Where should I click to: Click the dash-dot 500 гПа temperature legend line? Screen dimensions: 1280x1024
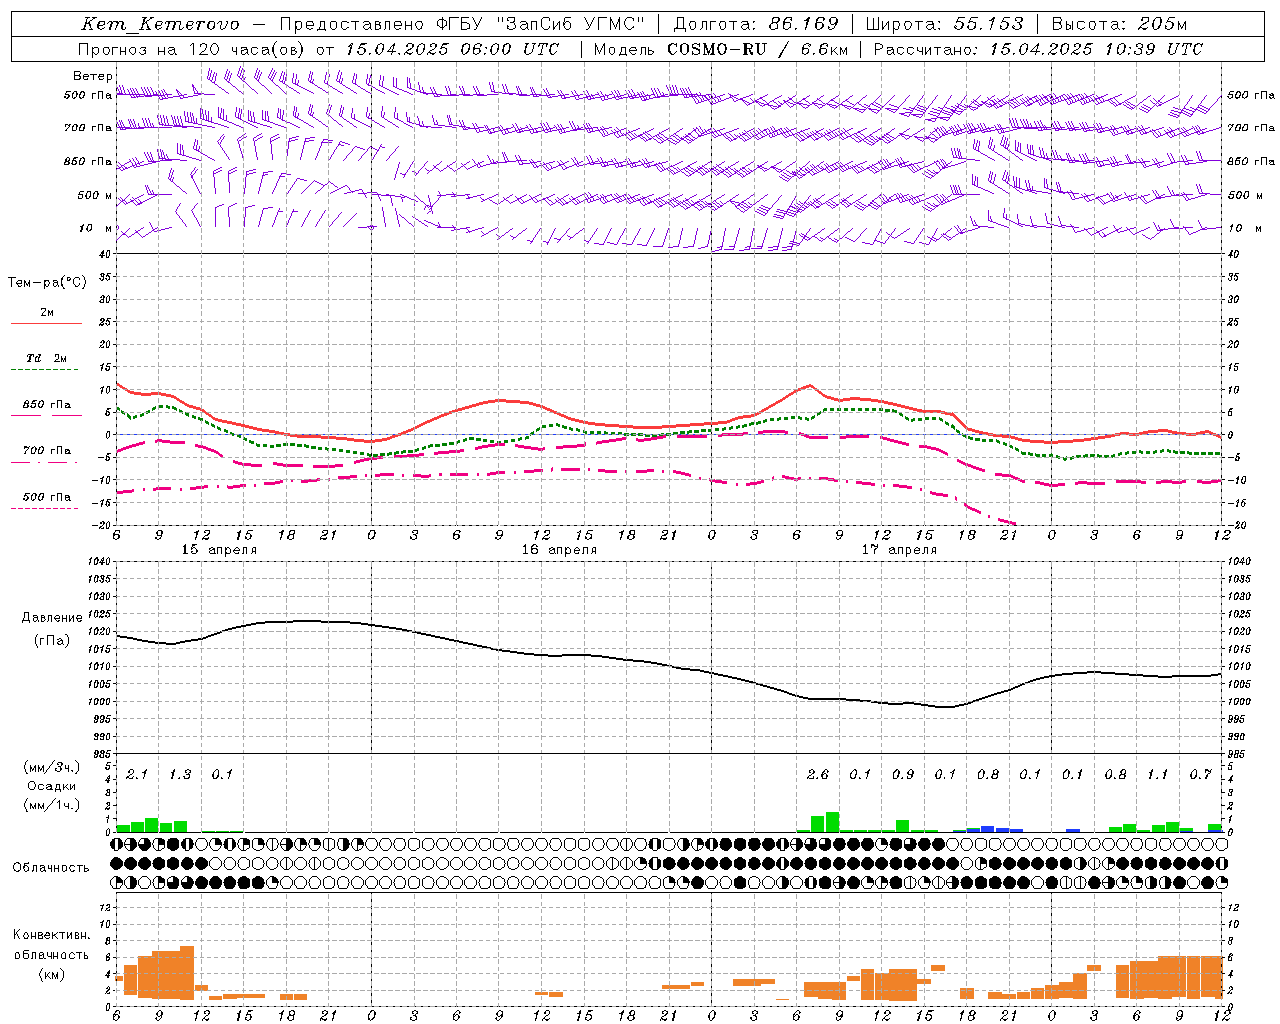[x=46, y=509]
